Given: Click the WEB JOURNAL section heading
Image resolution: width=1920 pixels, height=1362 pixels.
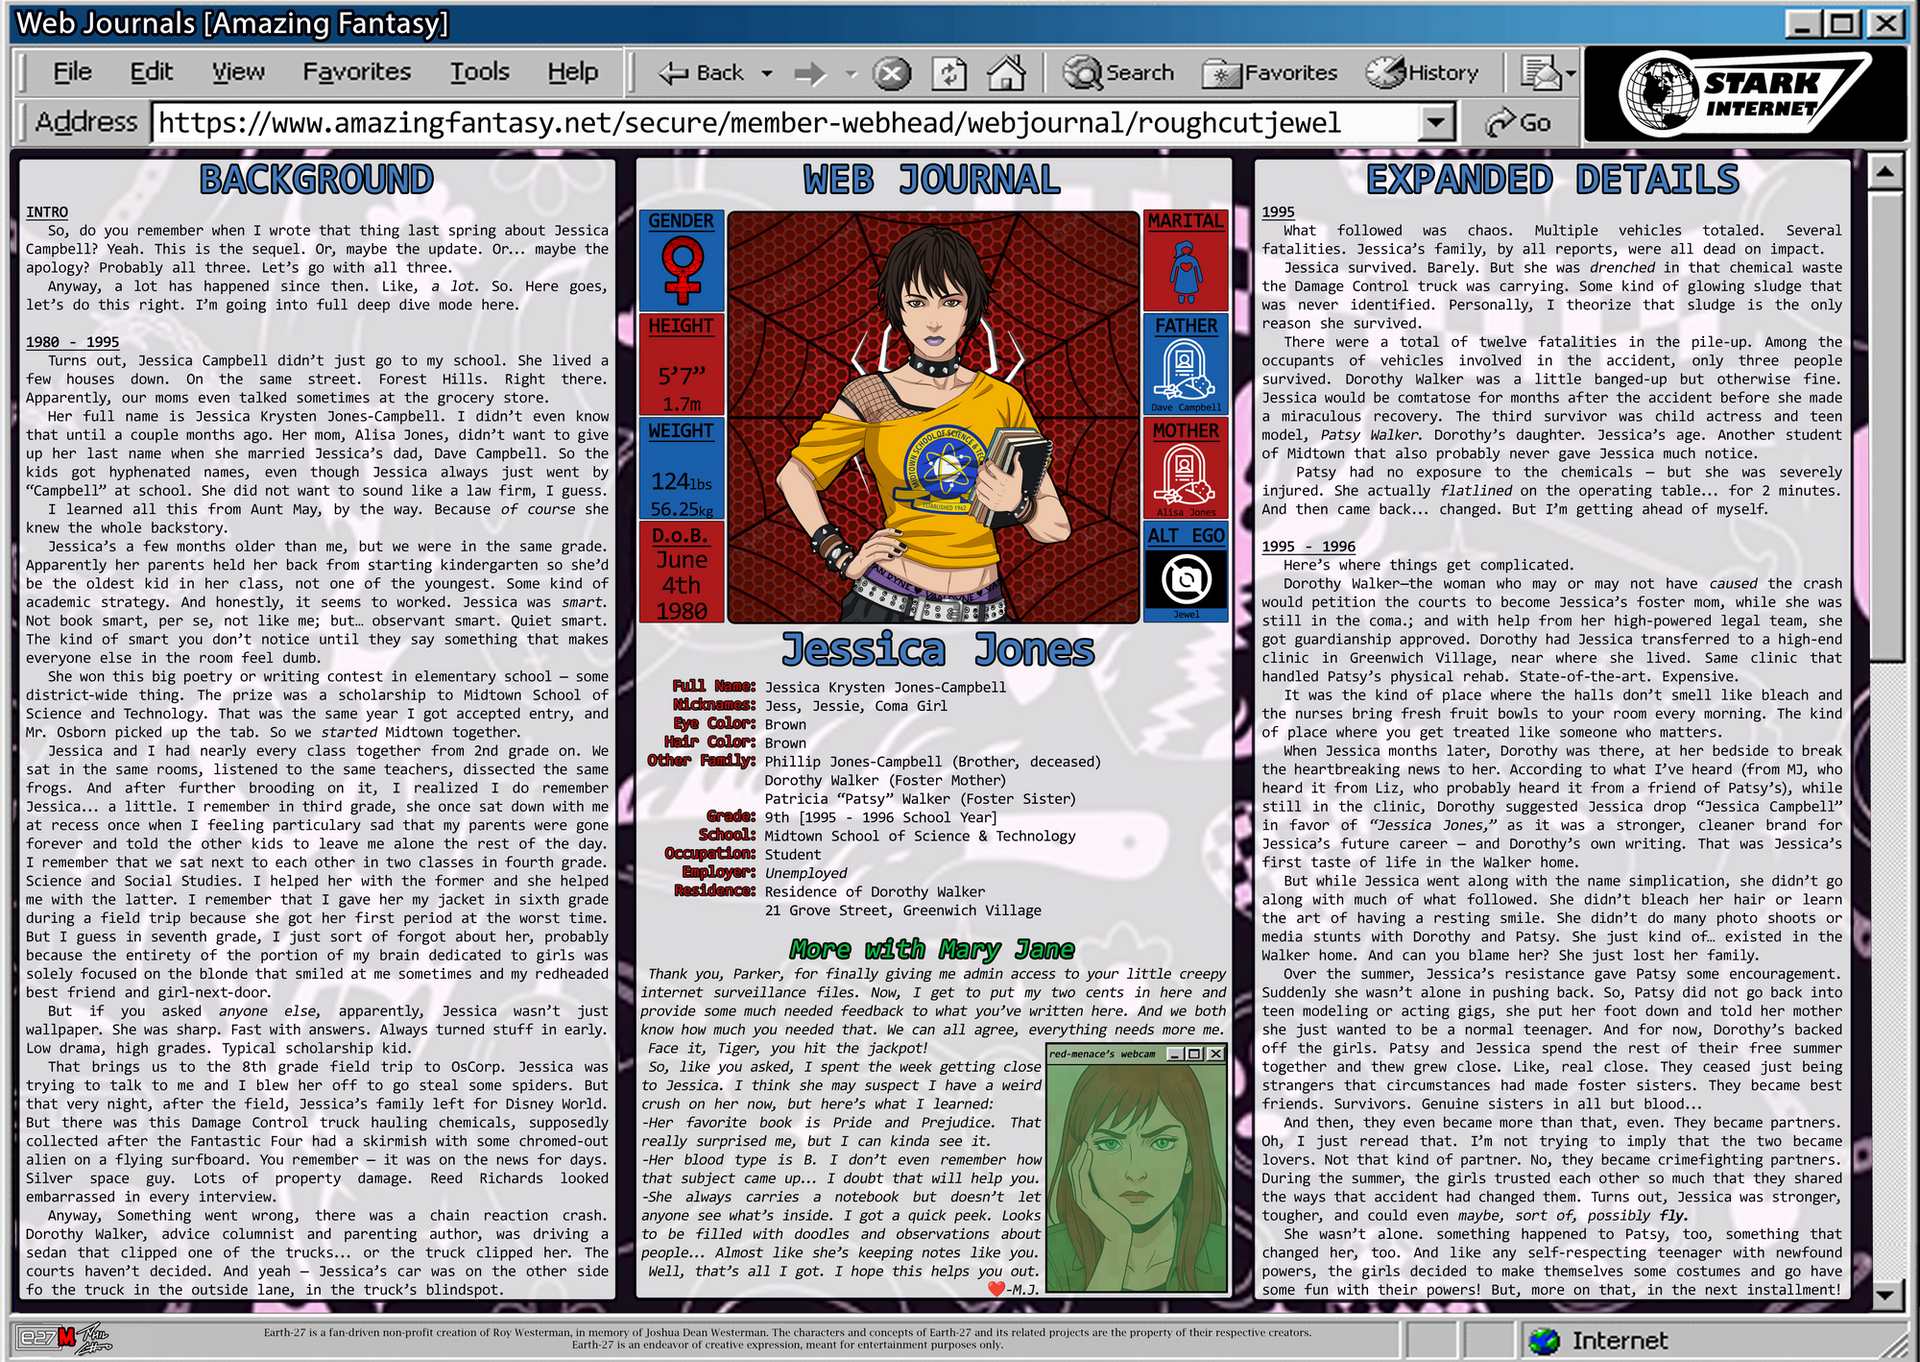Looking at the screenshot, I should tap(931, 180).
